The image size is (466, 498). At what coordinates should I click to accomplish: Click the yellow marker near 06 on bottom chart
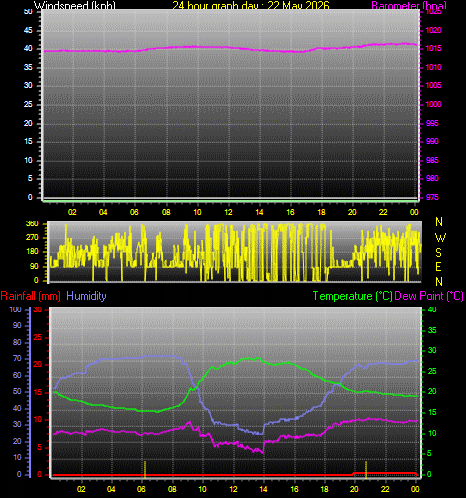(145, 469)
